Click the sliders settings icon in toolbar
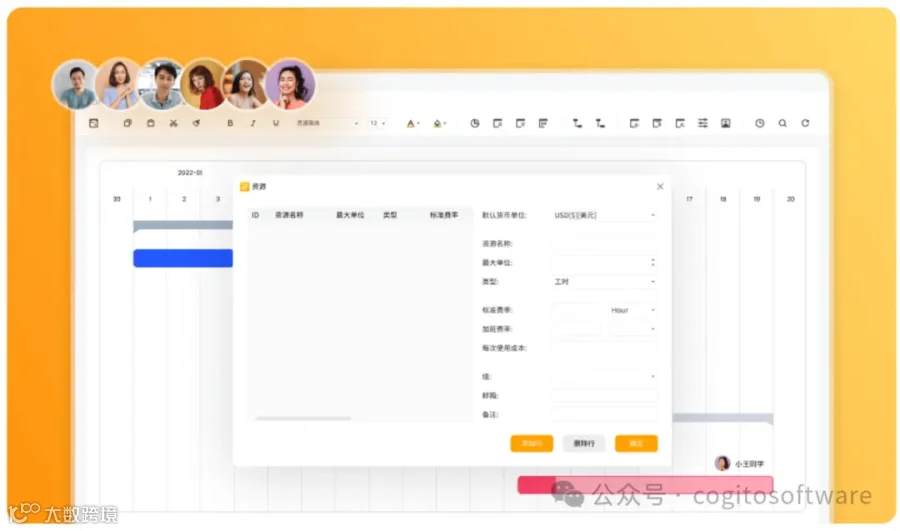 pos(703,123)
